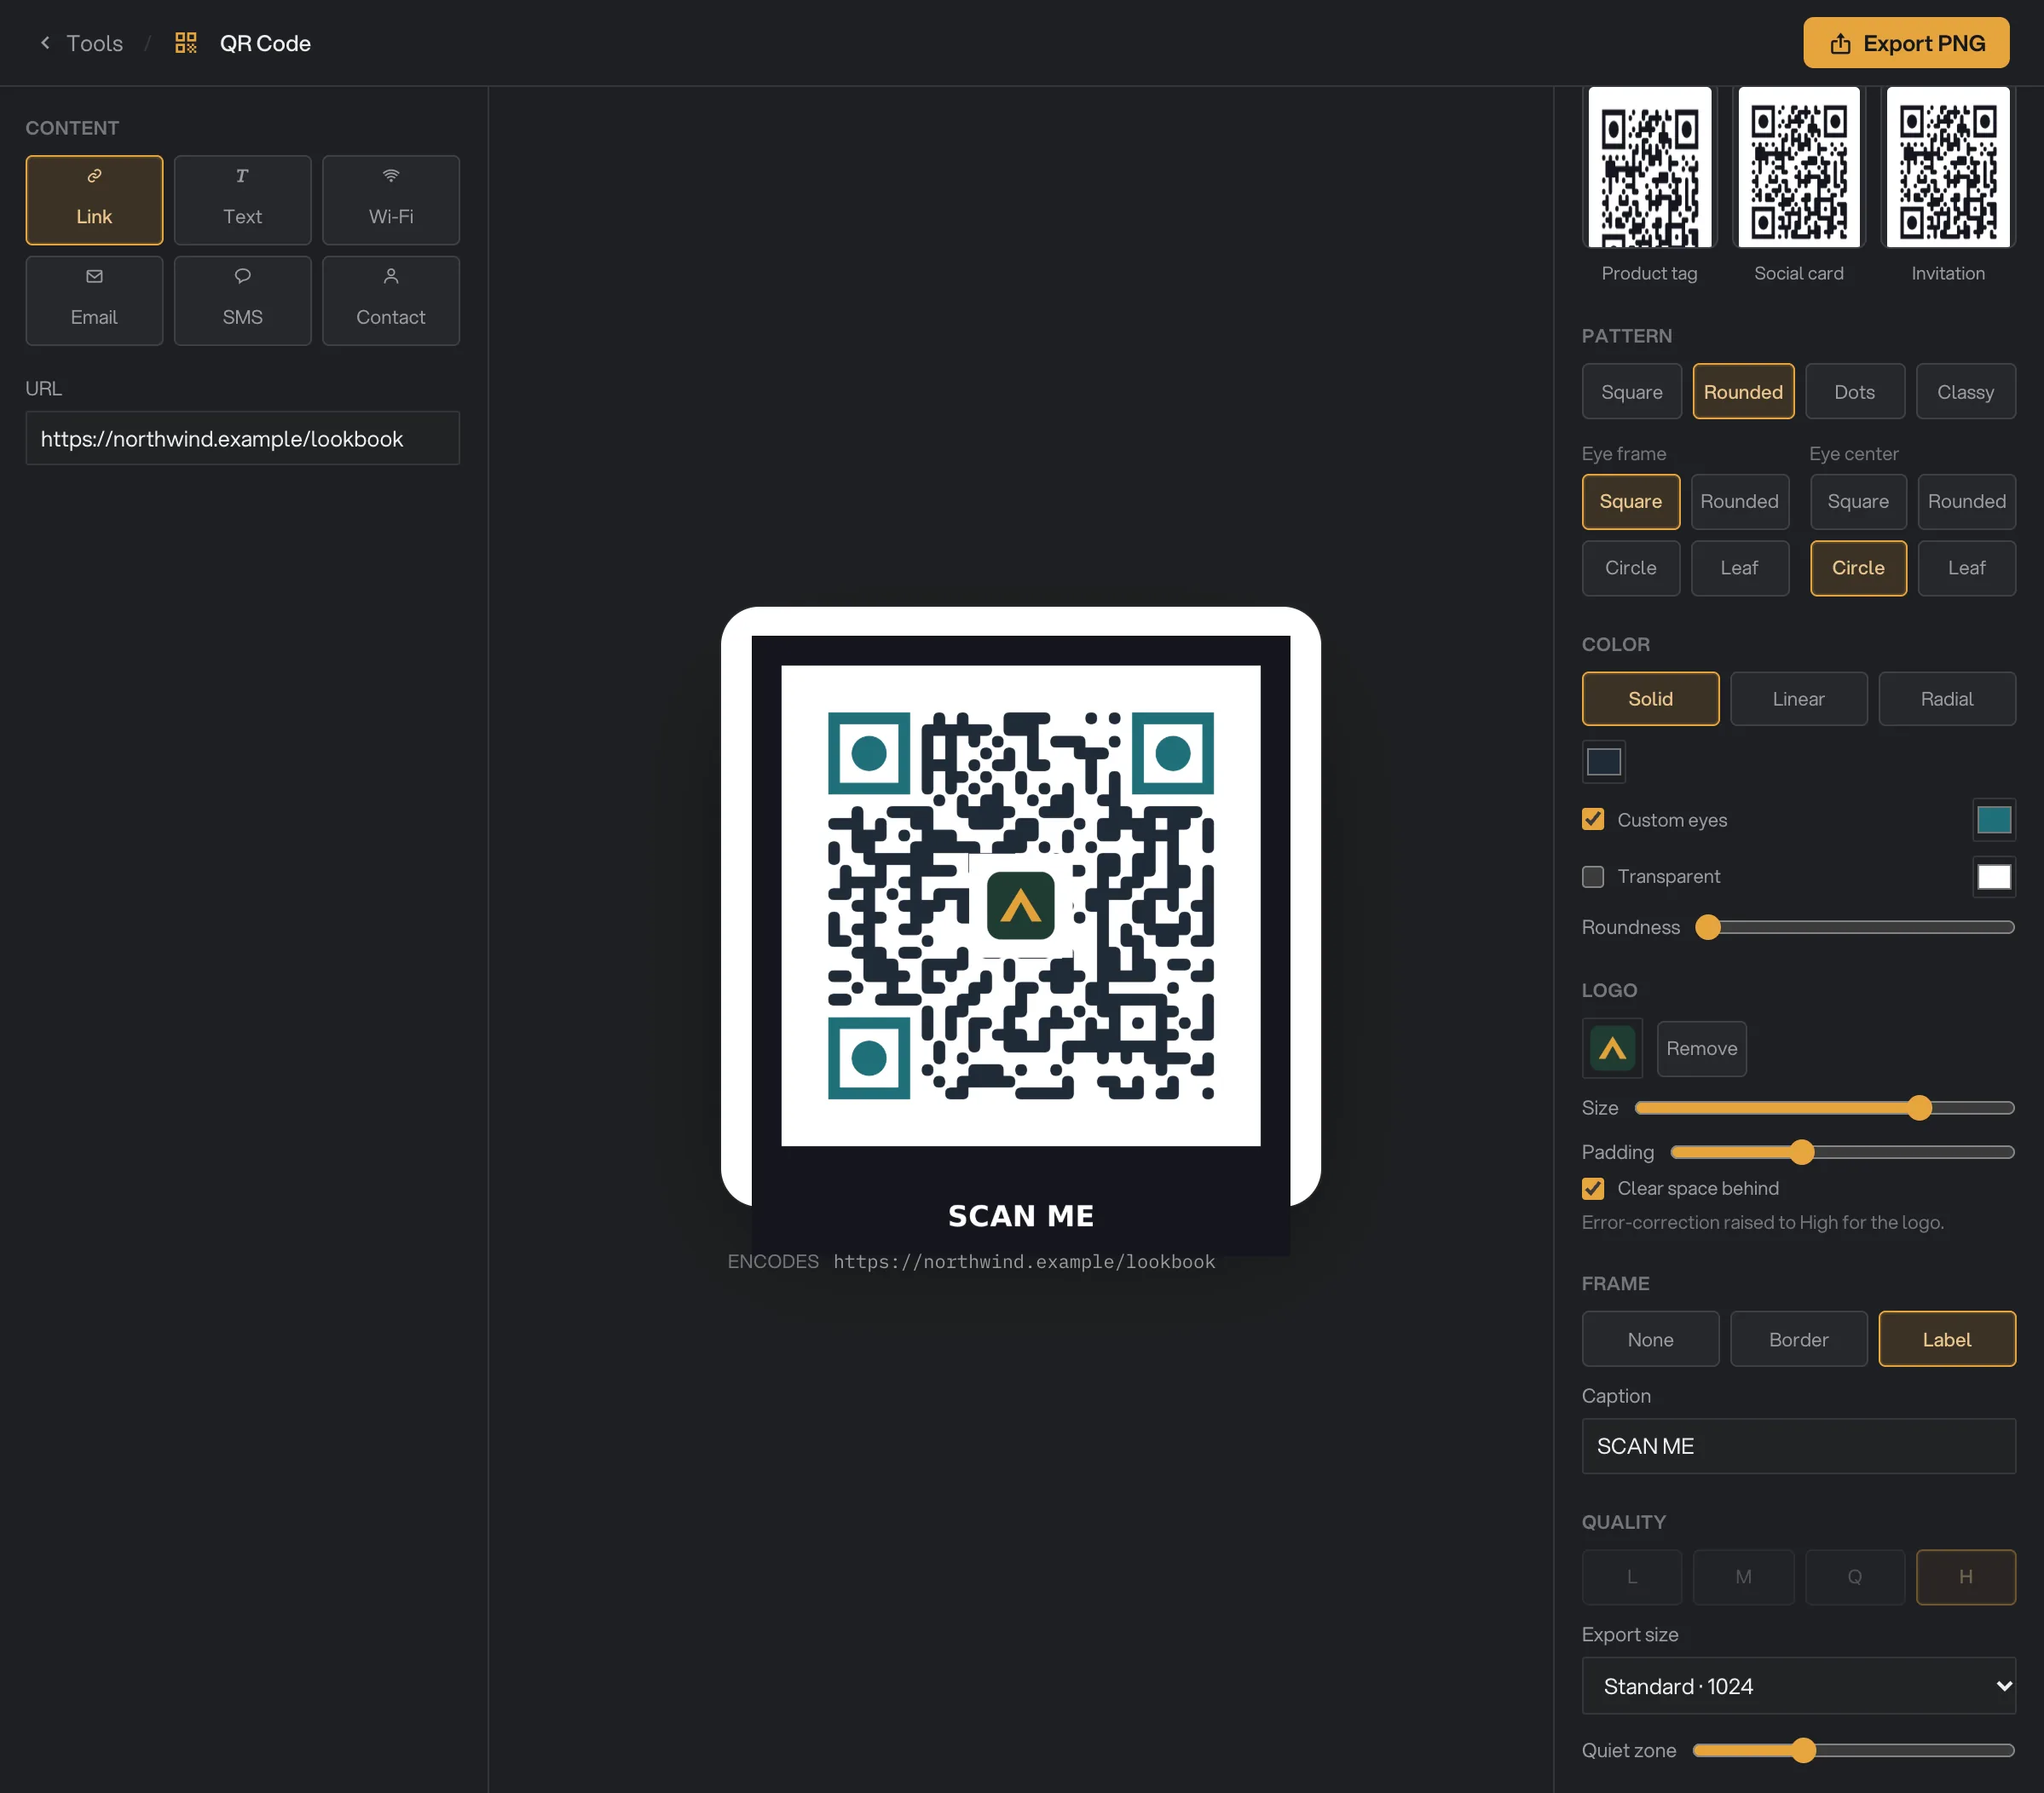The width and height of the screenshot is (2044, 1793).
Task: Select the Contact content type
Action: pos(391,301)
